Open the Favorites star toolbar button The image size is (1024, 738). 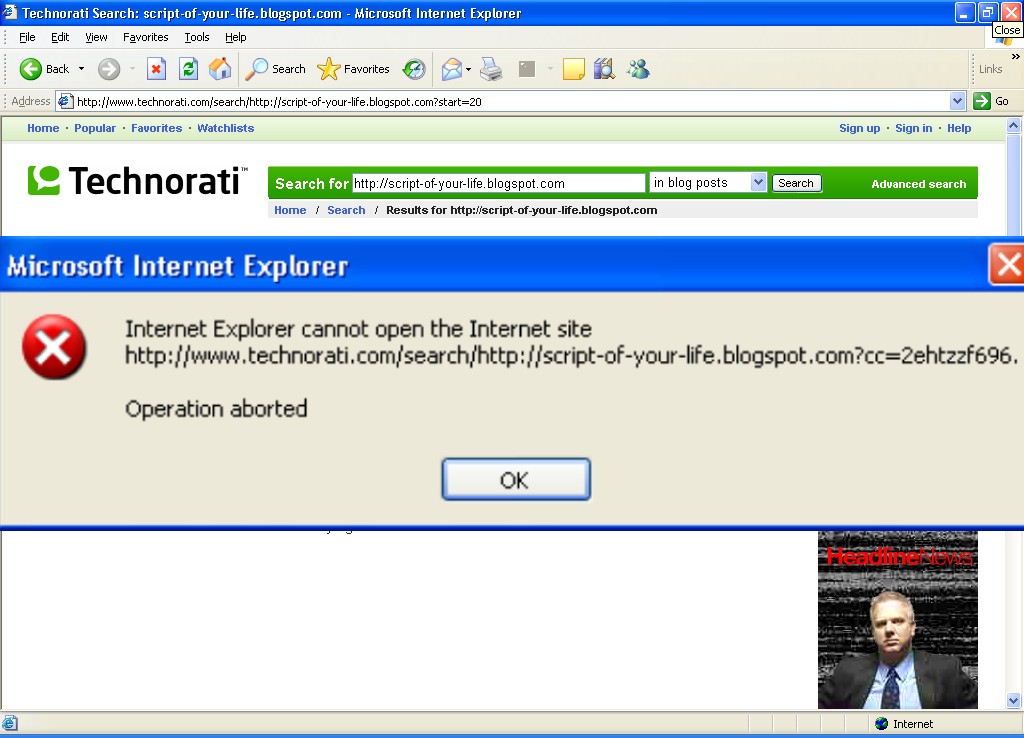328,69
